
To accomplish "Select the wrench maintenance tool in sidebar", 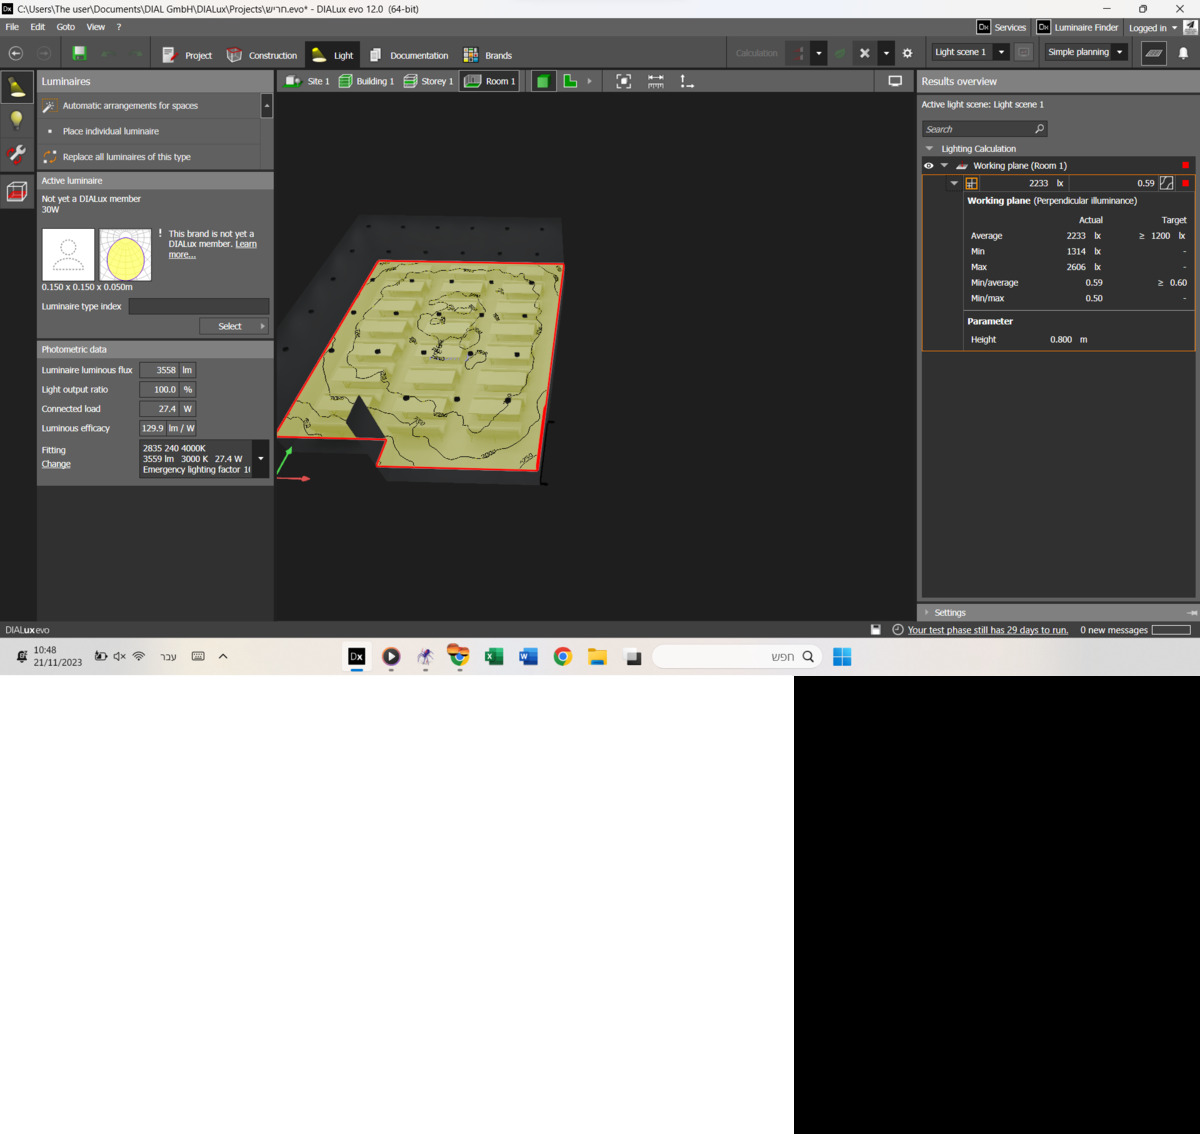I will point(17,155).
